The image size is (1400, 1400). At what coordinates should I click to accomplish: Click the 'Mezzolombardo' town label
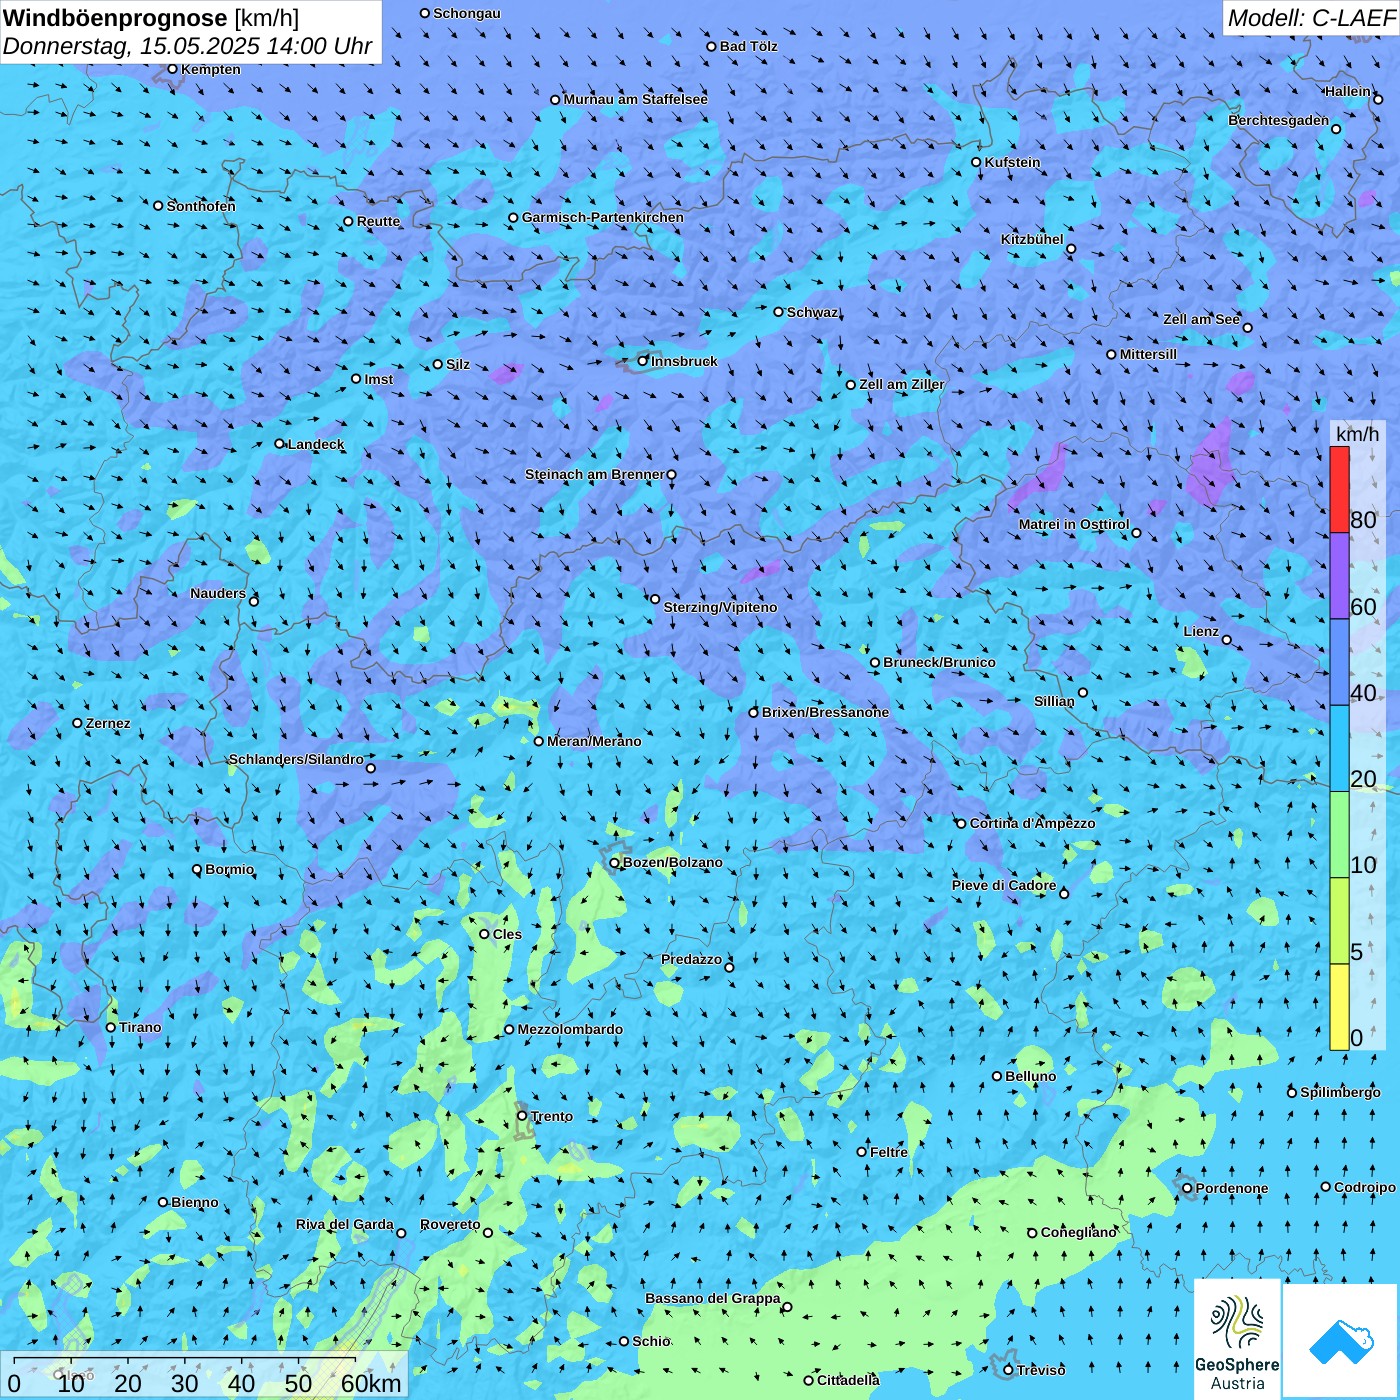pyautogui.click(x=570, y=1030)
